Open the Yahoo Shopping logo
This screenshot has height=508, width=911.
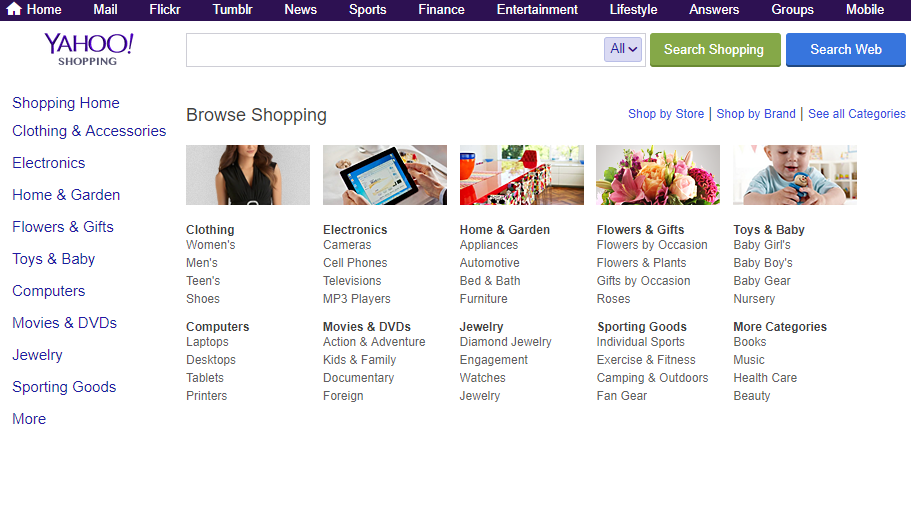[x=88, y=49]
